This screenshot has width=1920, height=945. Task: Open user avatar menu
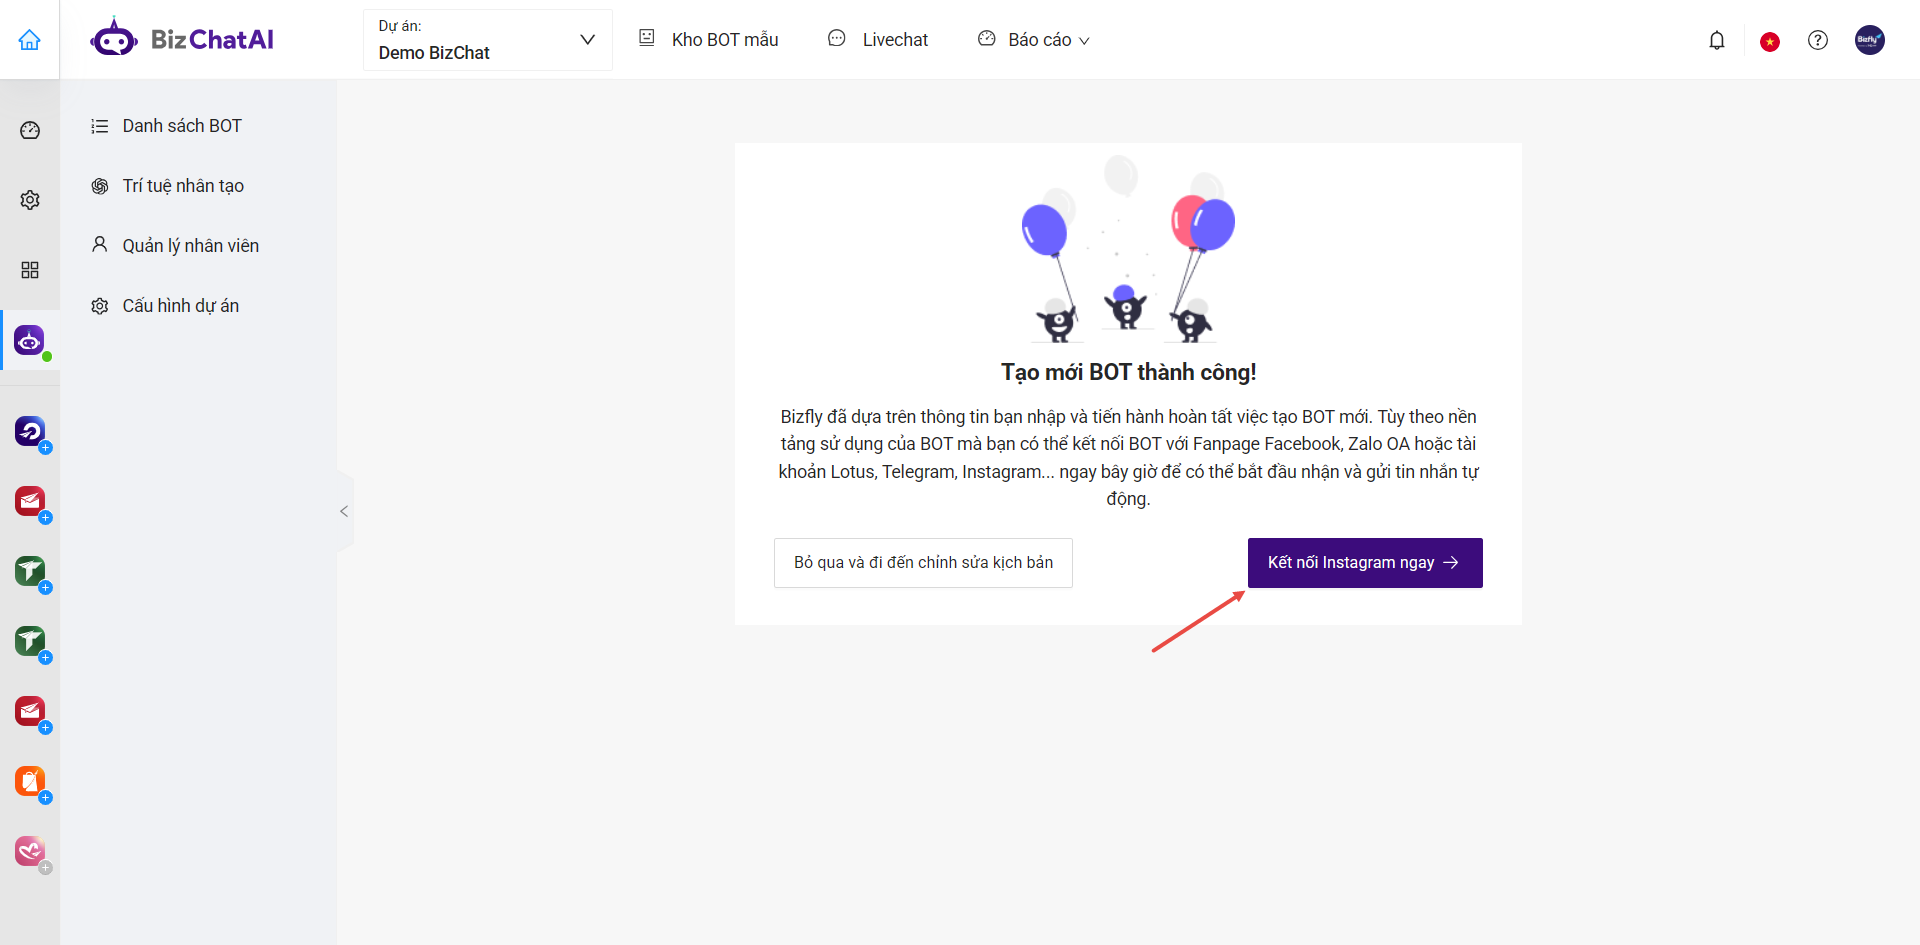1870,40
